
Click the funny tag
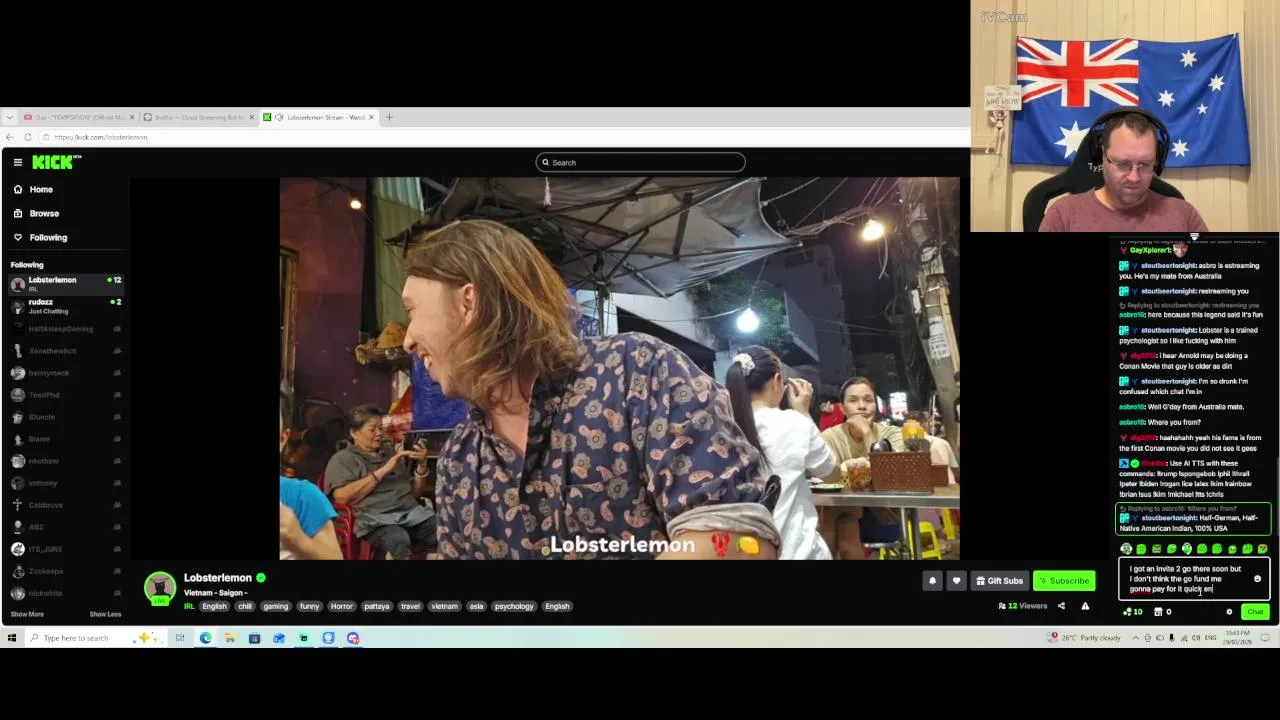coord(310,606)
